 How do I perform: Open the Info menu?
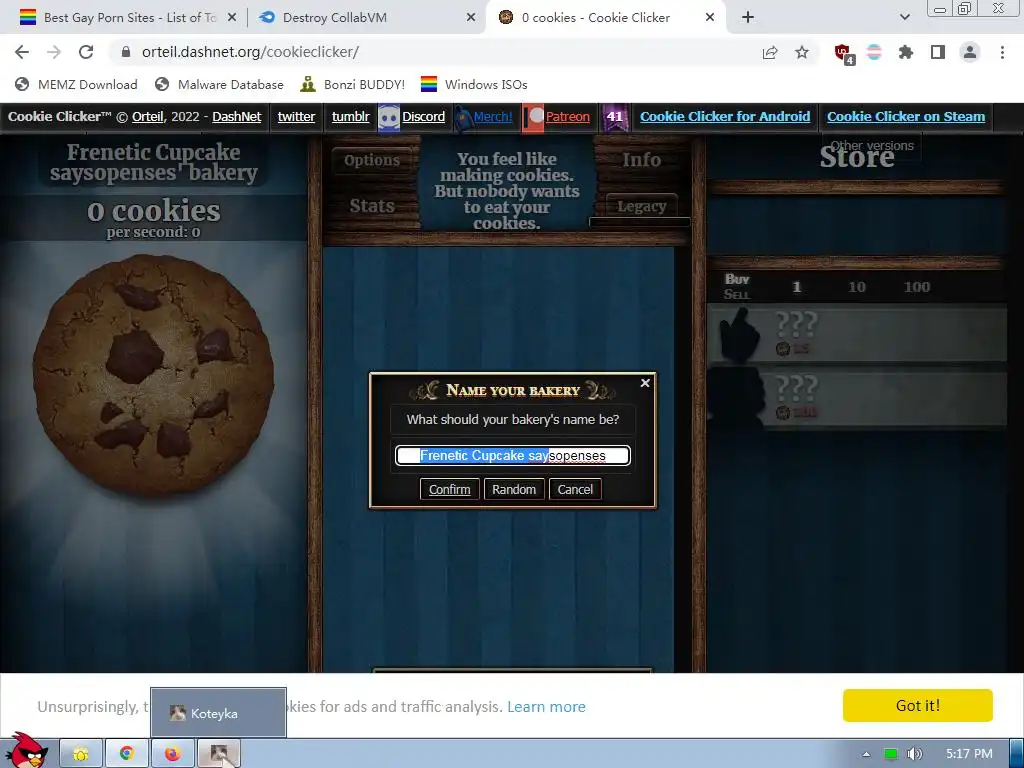pyautogui.click(x=641, y=159)
